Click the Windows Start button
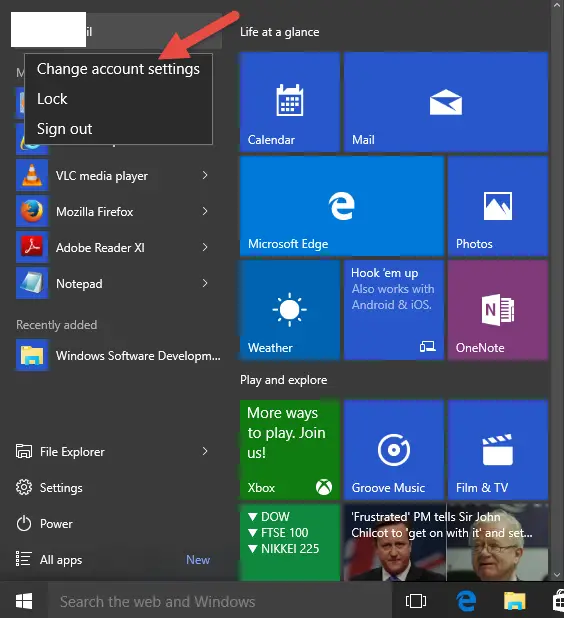Image resolution: width=564 pixels, height=618 pixels. tap(24, 601)
